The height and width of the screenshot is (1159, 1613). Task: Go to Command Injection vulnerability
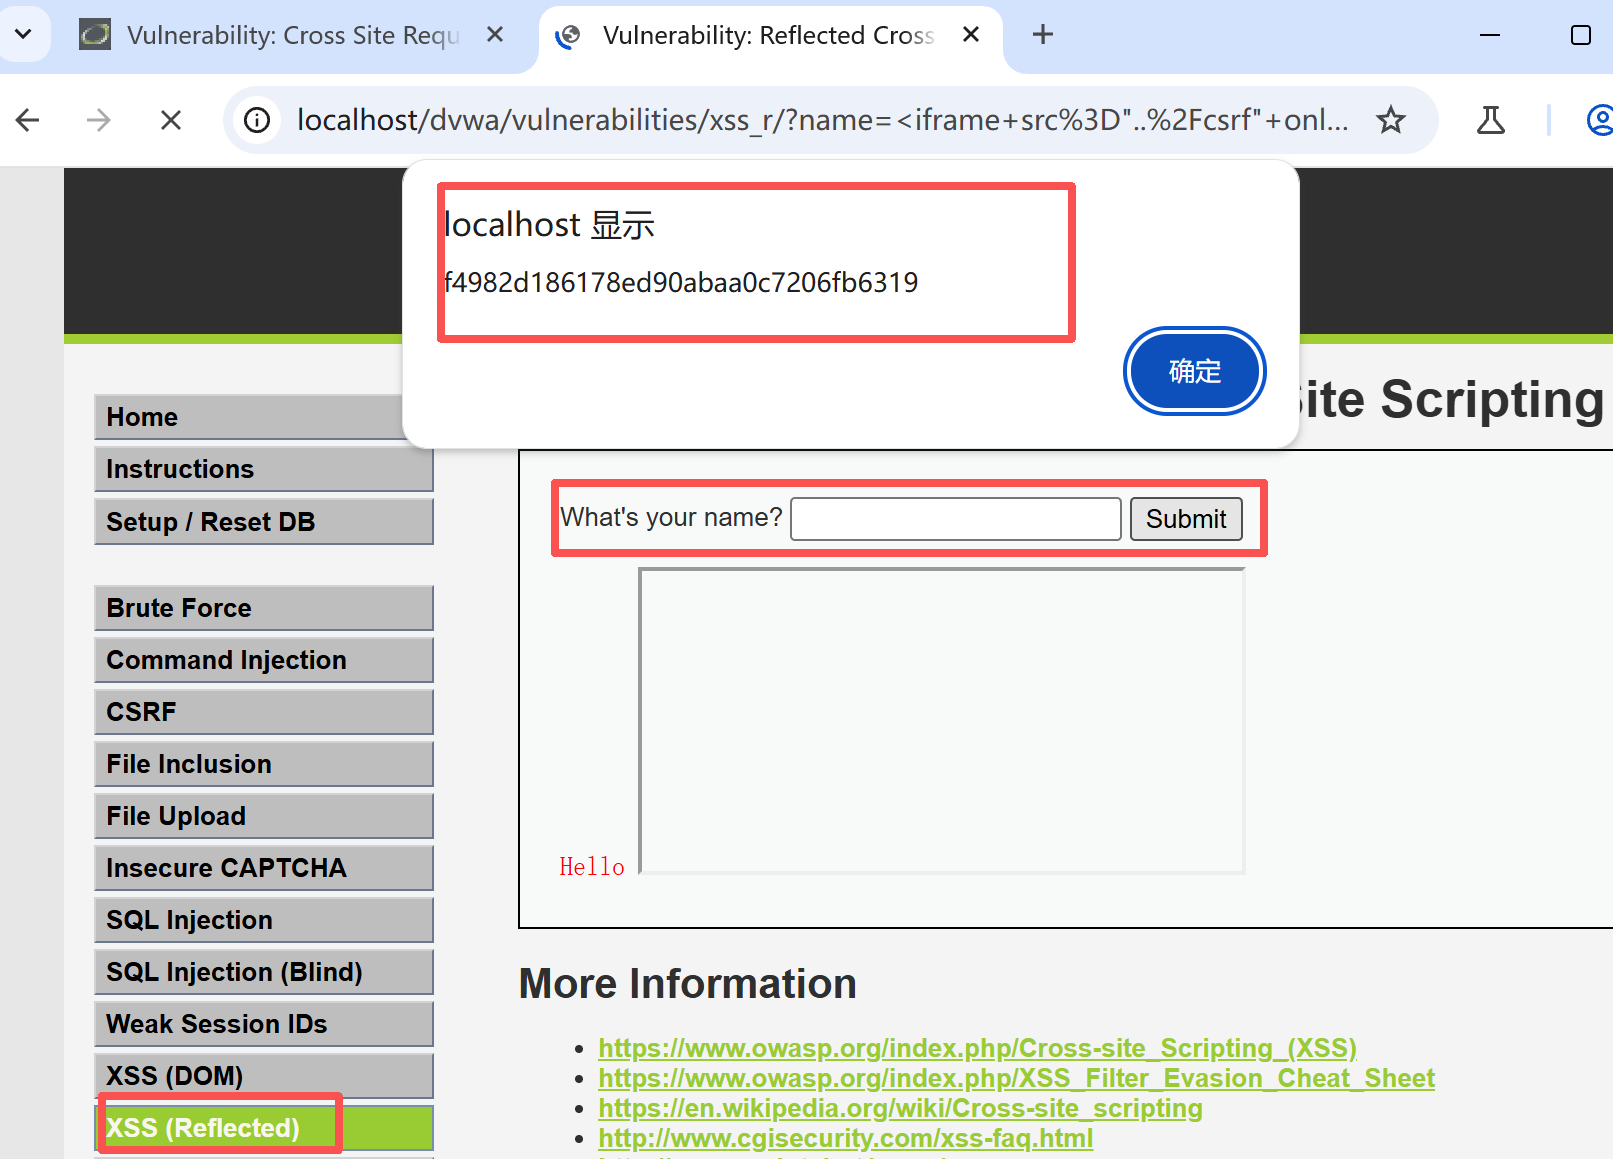click(x=264, y=660)
